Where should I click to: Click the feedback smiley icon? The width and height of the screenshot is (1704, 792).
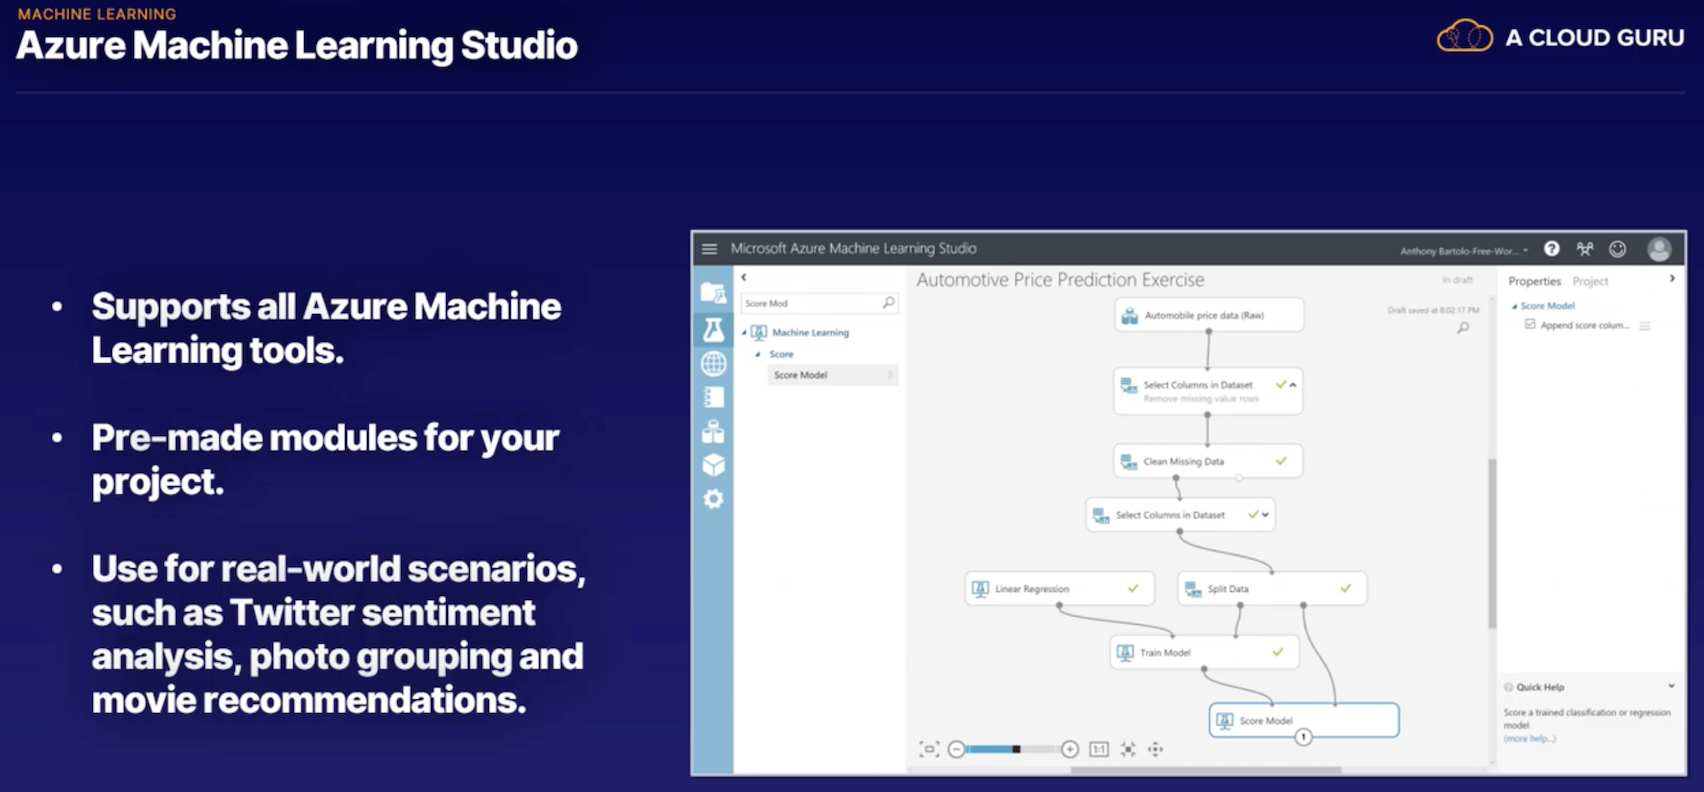pos(1617,249)
